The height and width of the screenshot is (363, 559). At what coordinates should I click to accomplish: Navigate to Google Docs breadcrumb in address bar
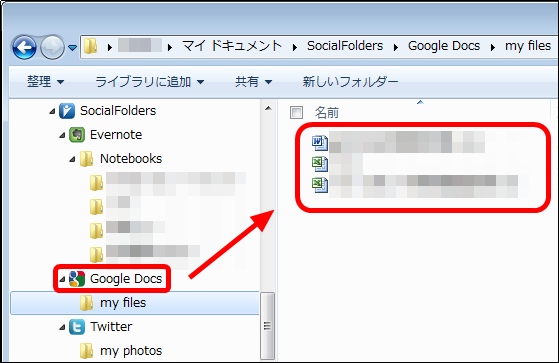click(444, 46)
